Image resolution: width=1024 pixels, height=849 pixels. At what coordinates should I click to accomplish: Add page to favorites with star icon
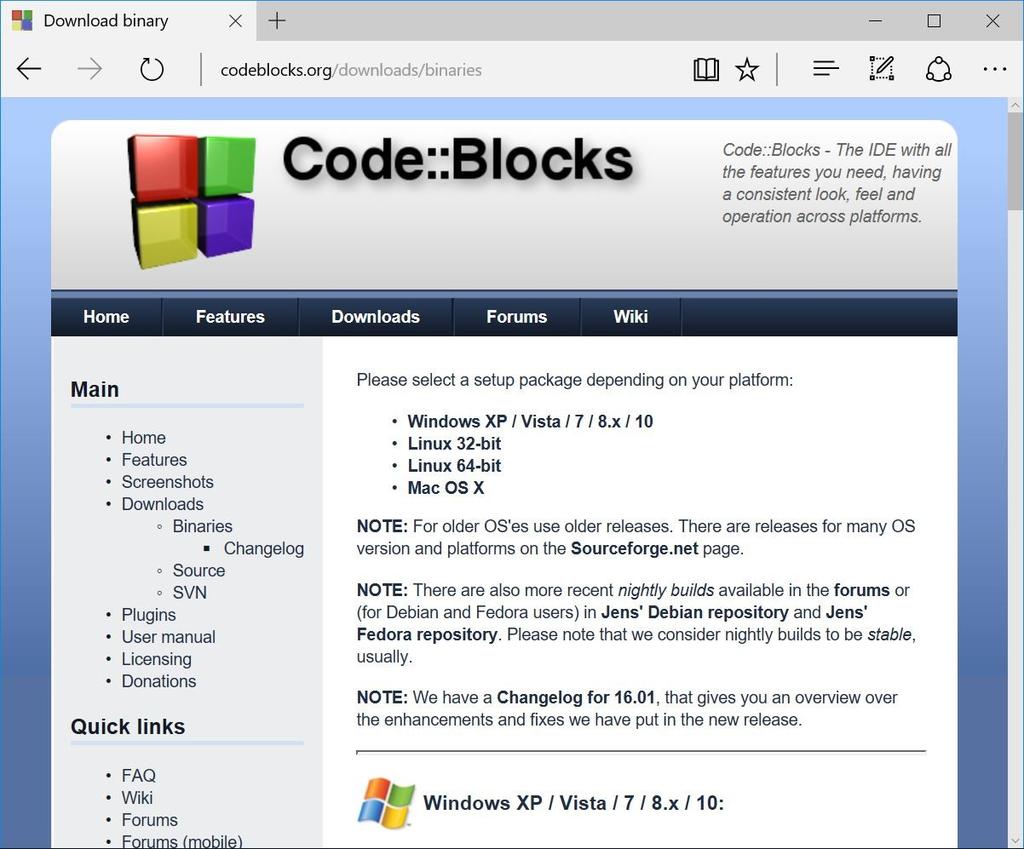[x=747, y=69]
